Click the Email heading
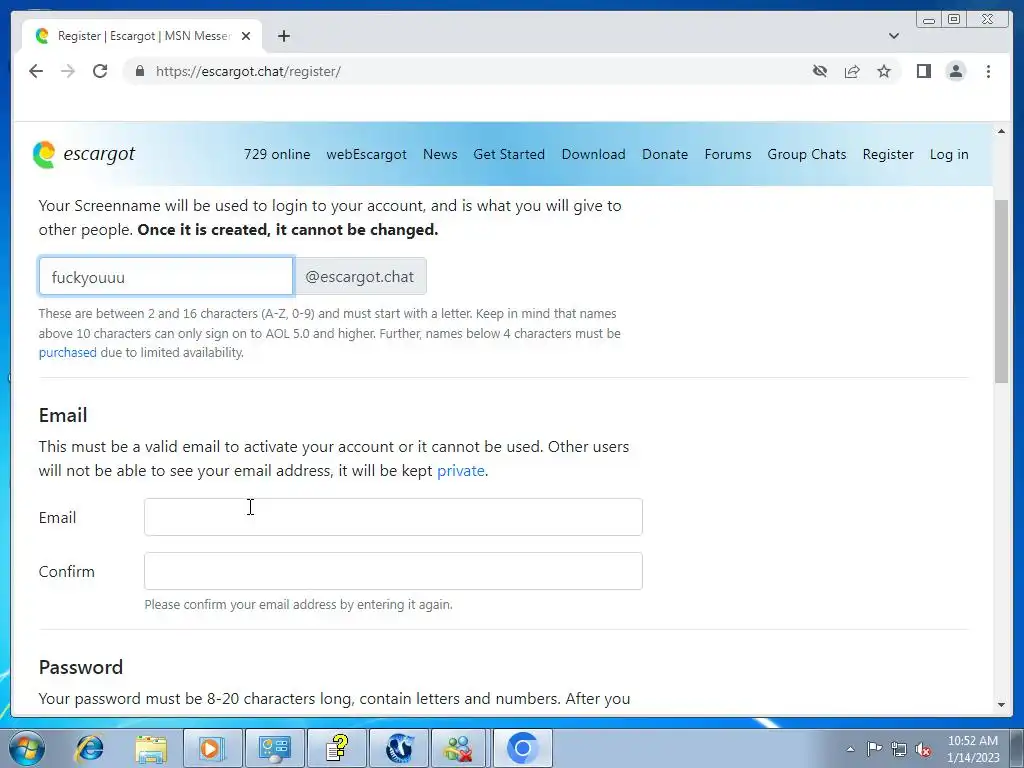Image resolution: width=1024 pixels, height=768 pixels. pyautogui.click(x=63, y=415)
